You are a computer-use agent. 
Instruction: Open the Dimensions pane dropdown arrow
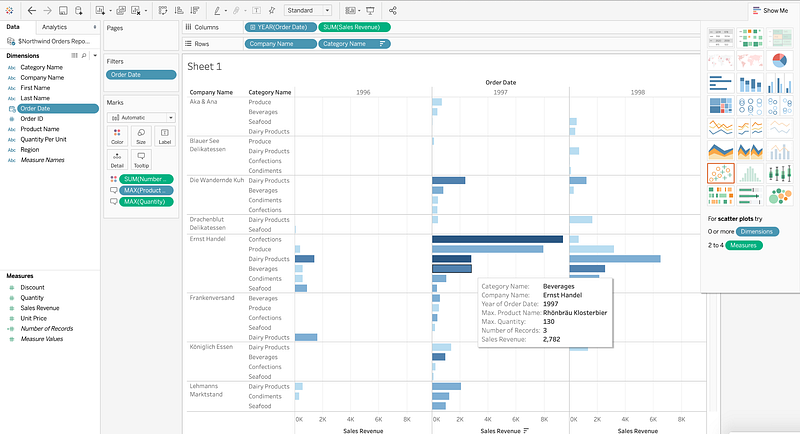tap(95, 56)
